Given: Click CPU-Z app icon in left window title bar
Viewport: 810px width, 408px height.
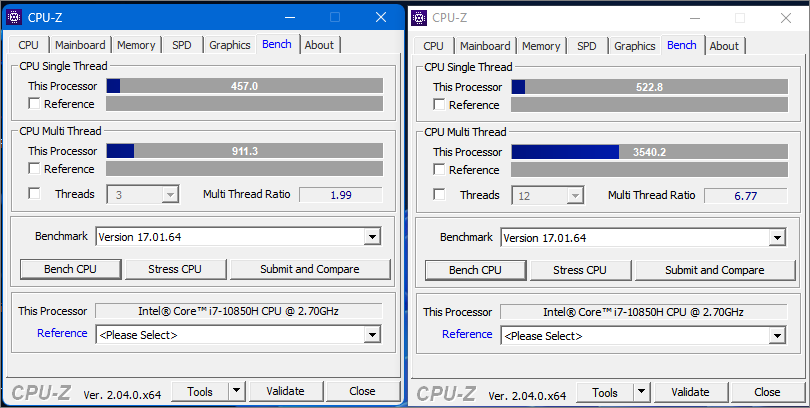Looking at the screenshot, I should pyautogui.click(x=14, y=17).
